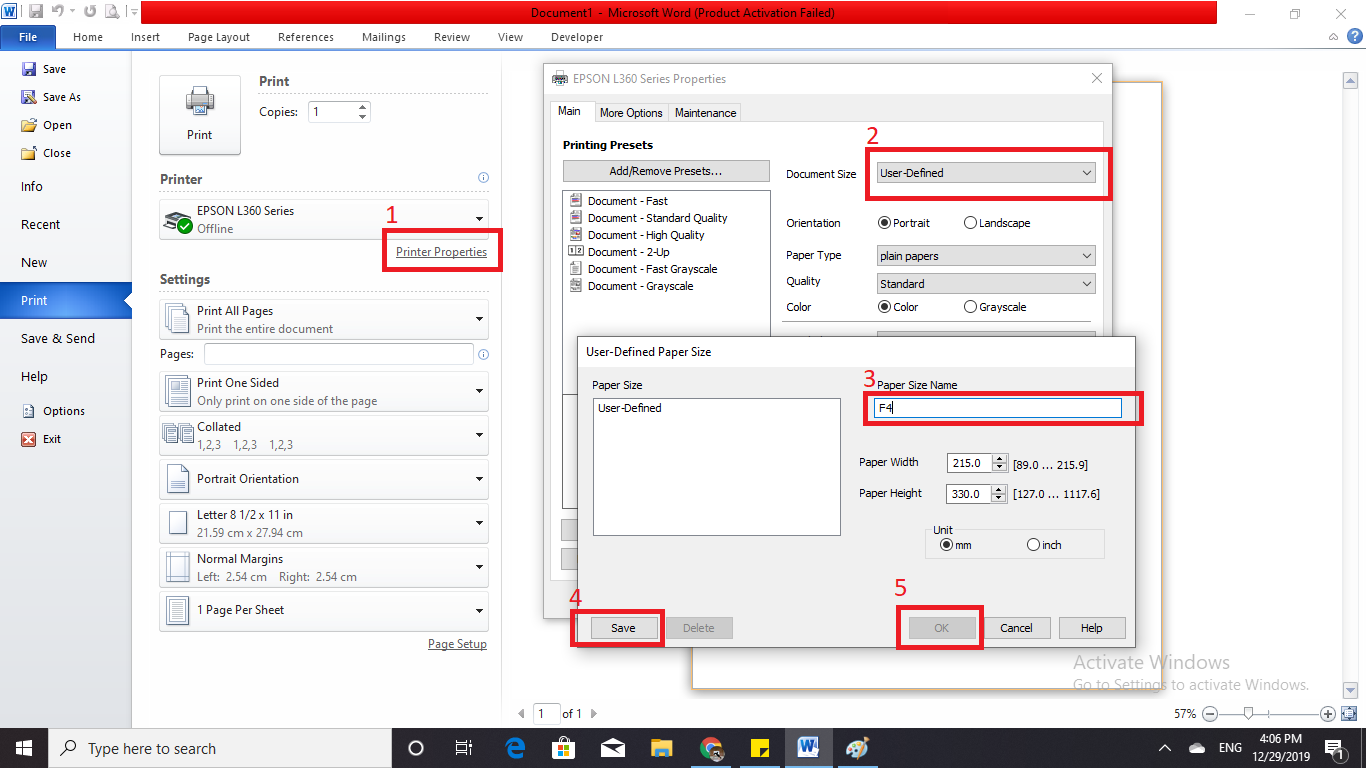Choose mm as the paper size unit

click(x=946, y=545)
